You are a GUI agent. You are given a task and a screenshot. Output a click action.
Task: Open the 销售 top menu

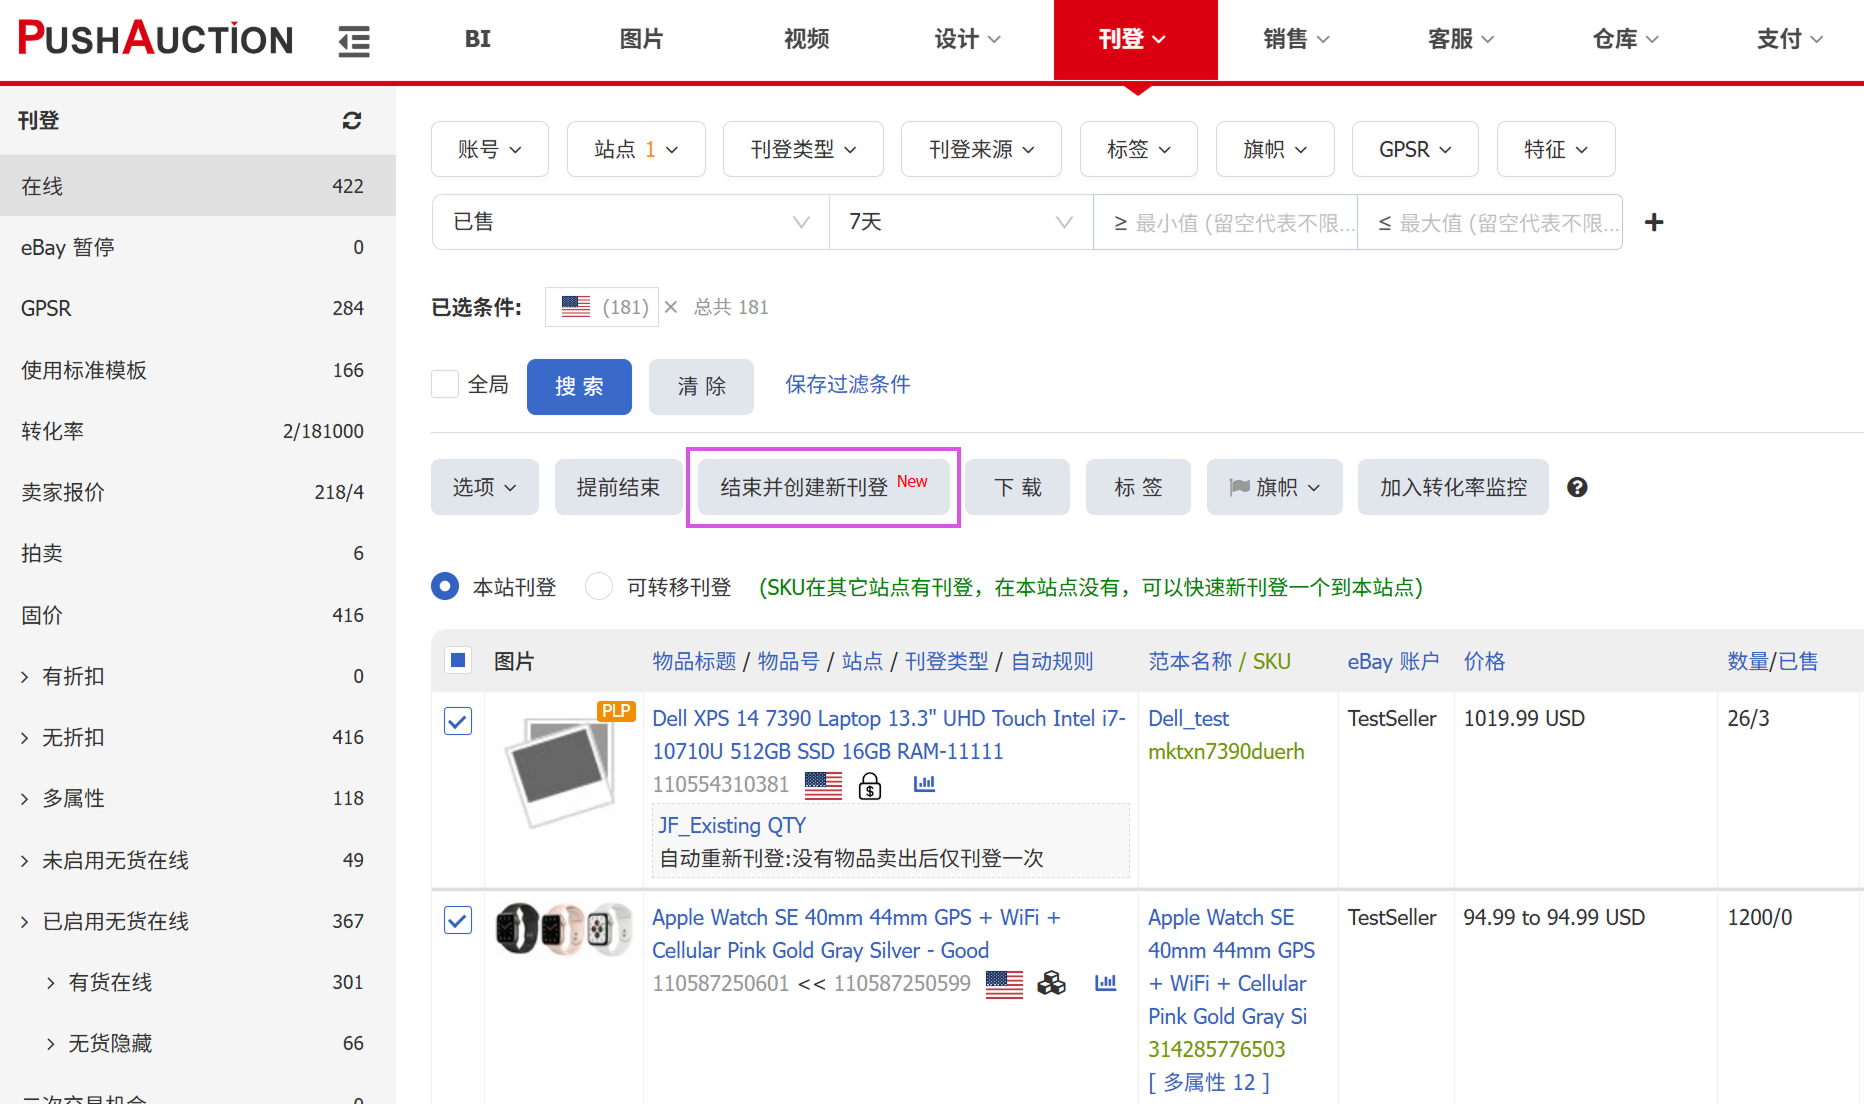click(1295, 39)
